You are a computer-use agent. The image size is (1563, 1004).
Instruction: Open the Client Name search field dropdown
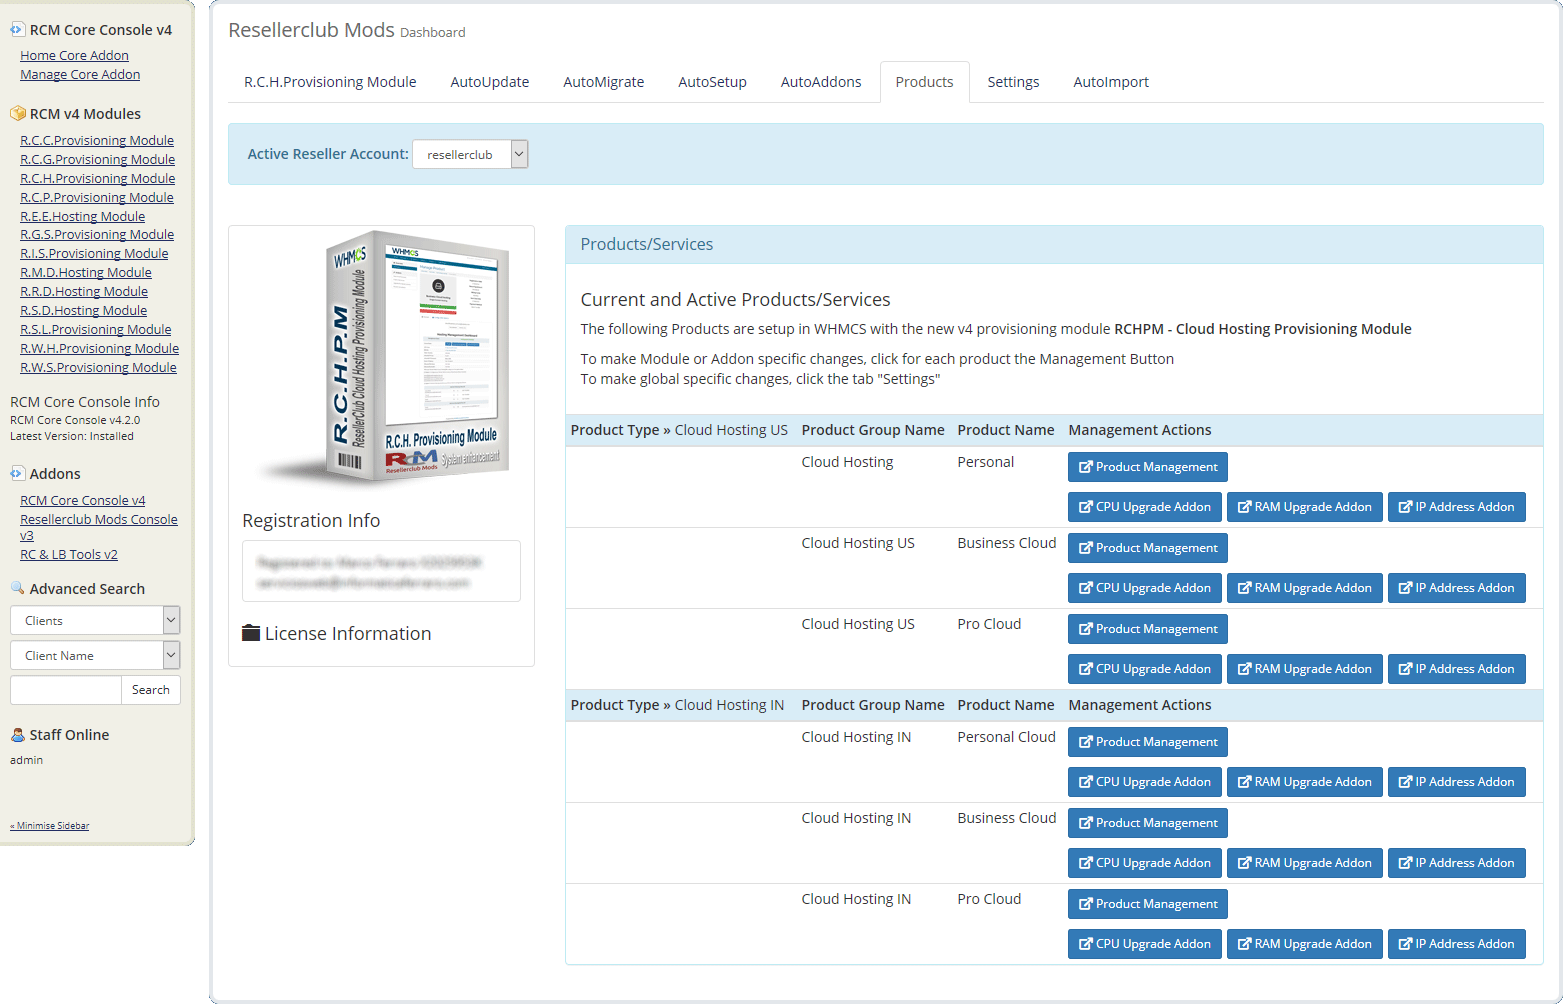95,655
